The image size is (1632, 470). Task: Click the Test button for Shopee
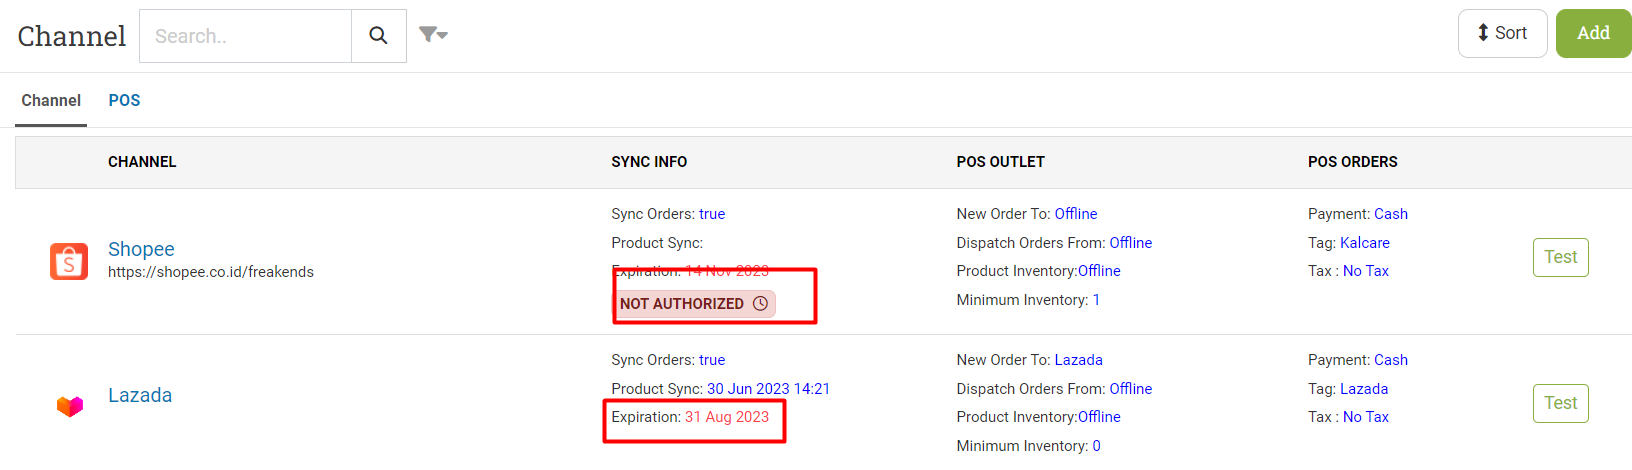point(1560,257)
